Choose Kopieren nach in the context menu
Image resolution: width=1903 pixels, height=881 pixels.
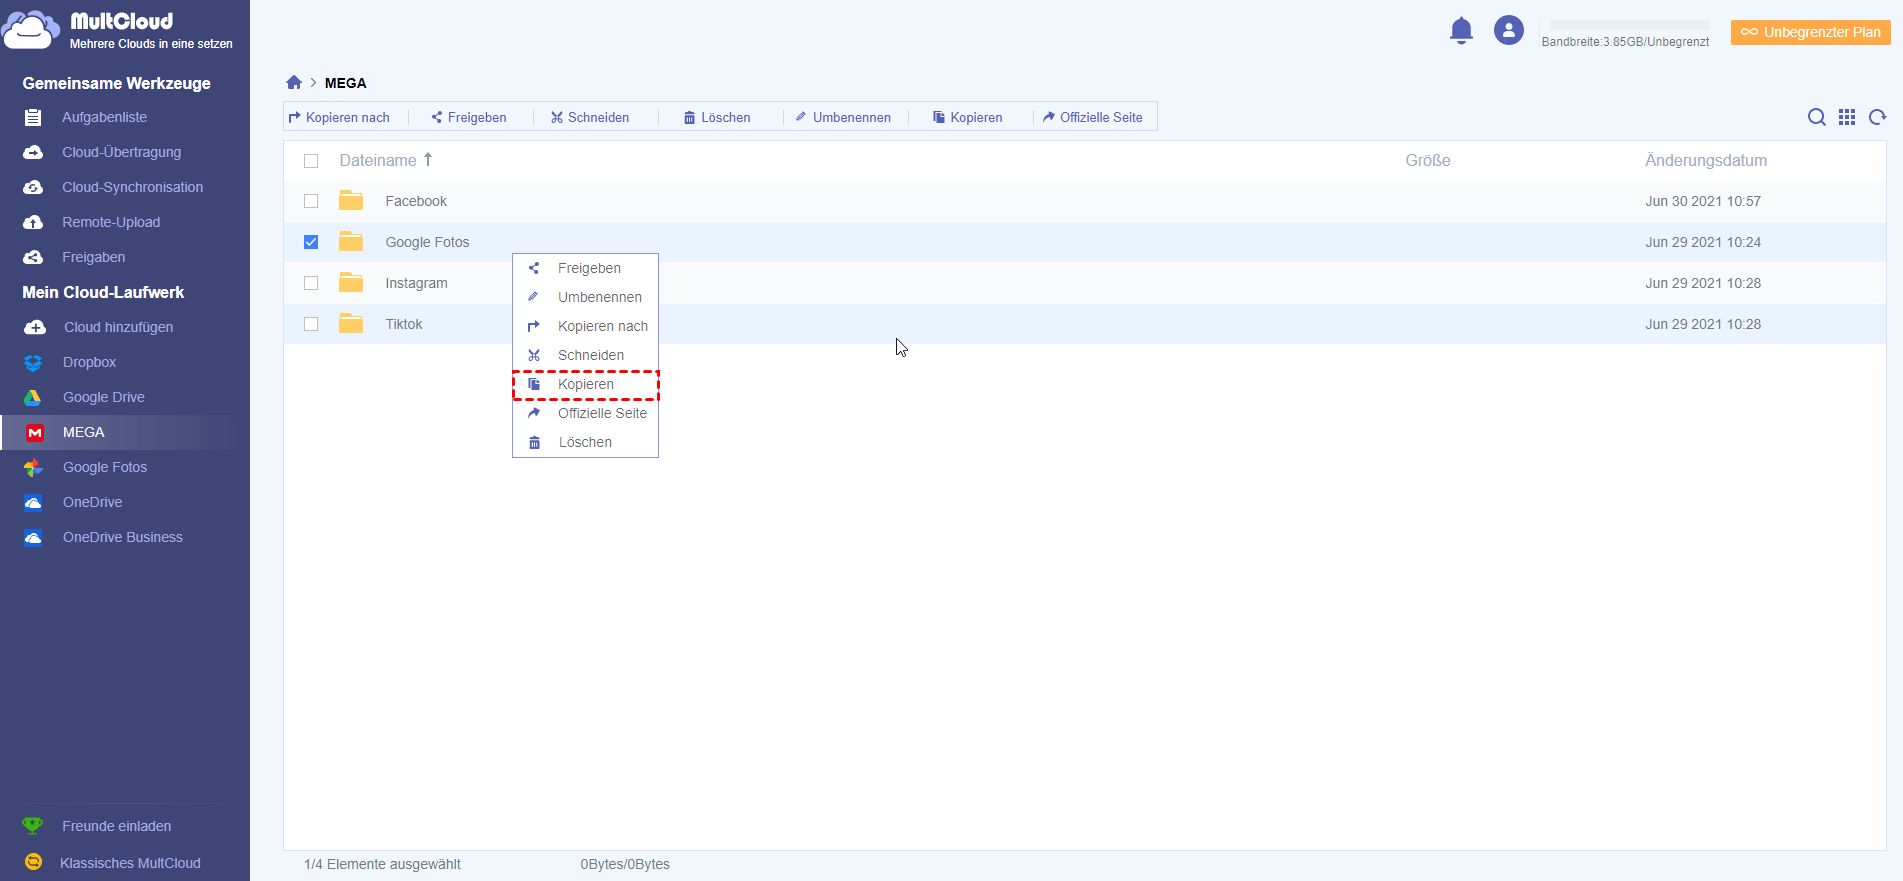click(x=585, y=326)
